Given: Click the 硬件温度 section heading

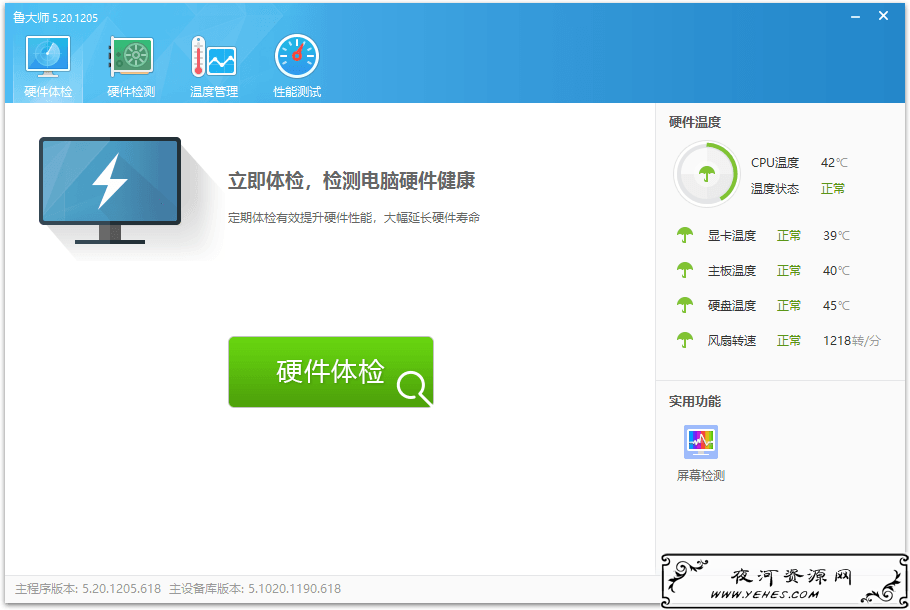Looking at the screenshot, I should [x=695, y=122].
